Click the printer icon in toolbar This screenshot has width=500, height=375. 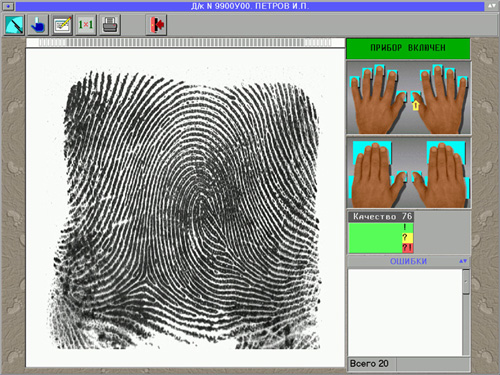[x=110, y=25]
